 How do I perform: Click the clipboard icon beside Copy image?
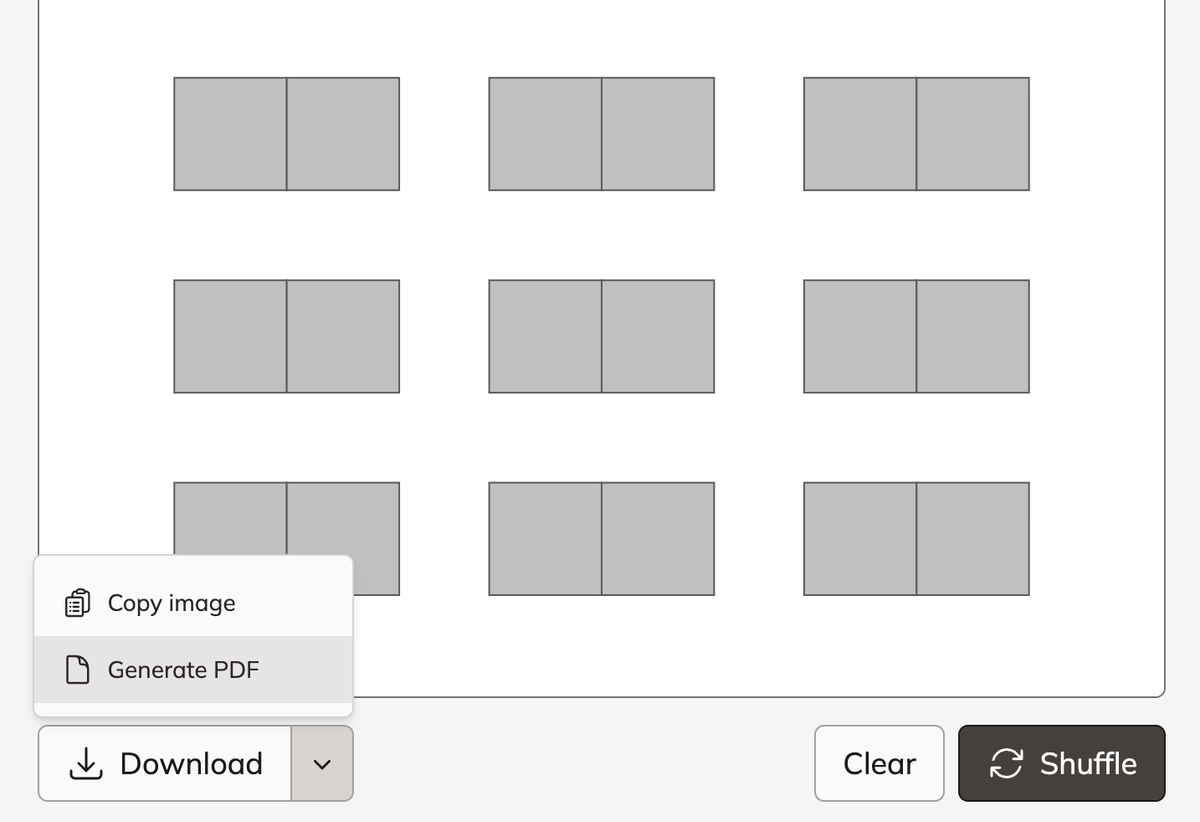point(76,602)
